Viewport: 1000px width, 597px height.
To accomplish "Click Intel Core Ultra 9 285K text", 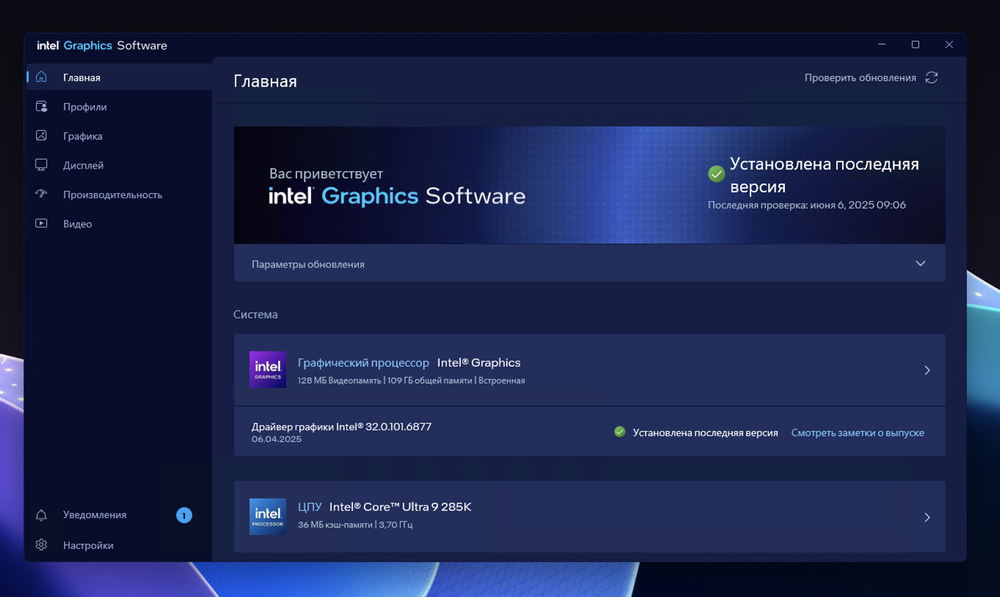I will 400,507.
